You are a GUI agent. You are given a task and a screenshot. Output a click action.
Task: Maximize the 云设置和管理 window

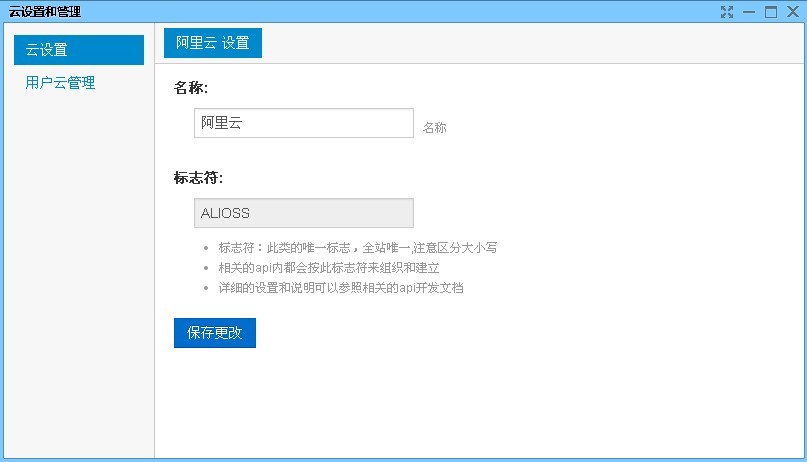(771, 12)
